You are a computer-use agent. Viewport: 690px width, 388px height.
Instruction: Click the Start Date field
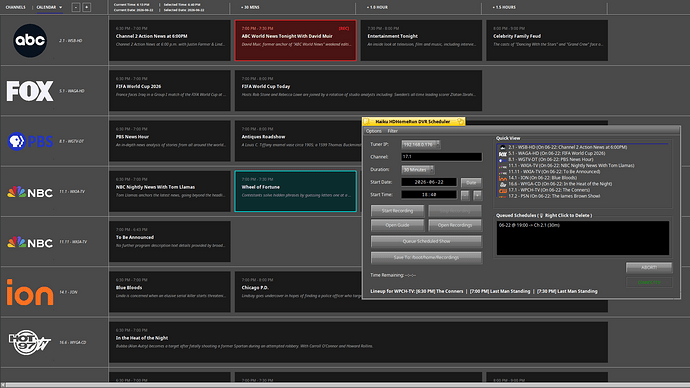click(x=429, y=182)
